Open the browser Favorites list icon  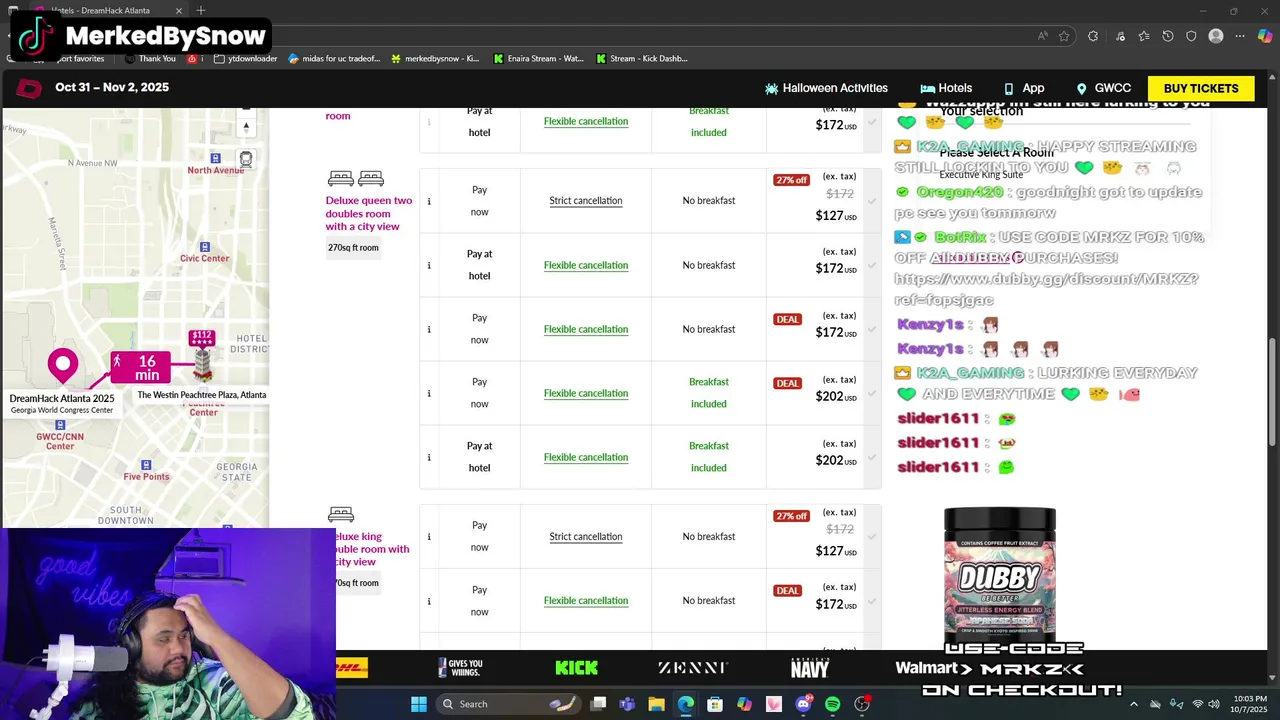click(1143, 36)
